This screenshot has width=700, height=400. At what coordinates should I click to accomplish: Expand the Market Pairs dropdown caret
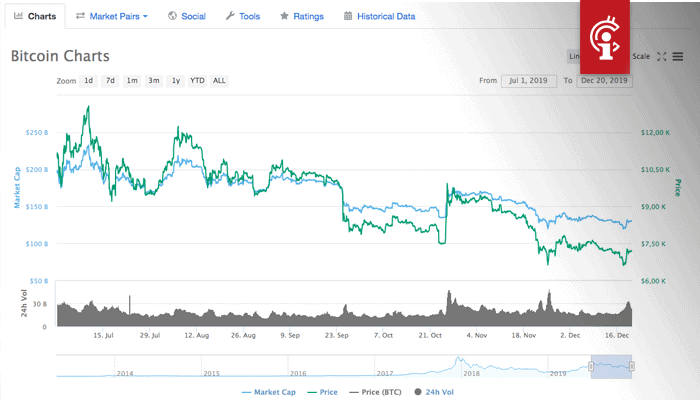tap(145, 17)
